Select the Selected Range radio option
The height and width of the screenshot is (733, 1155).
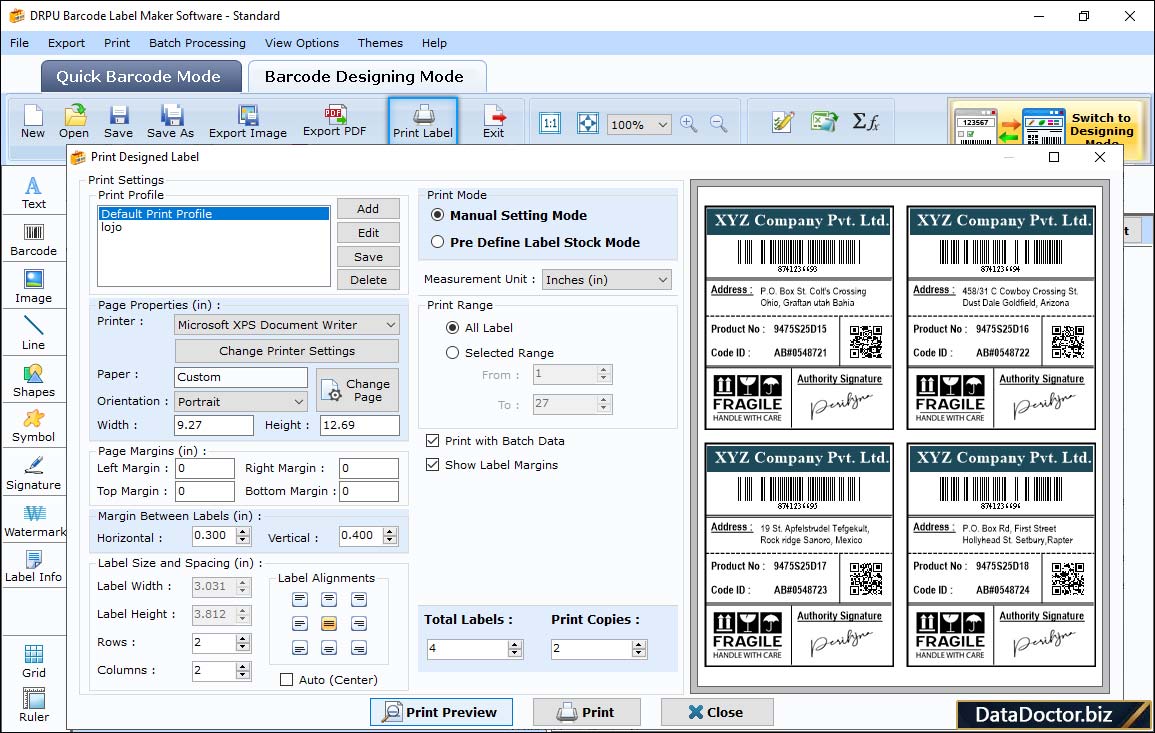pyautogui.click(x=452, y=353)
